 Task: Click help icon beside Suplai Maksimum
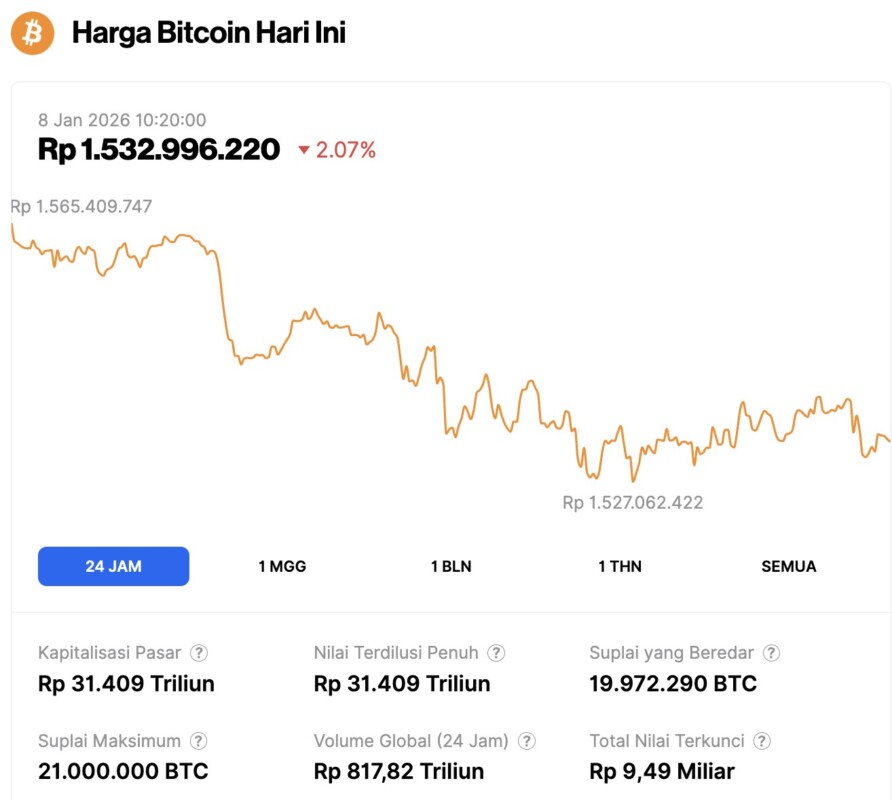click(199, 741)
